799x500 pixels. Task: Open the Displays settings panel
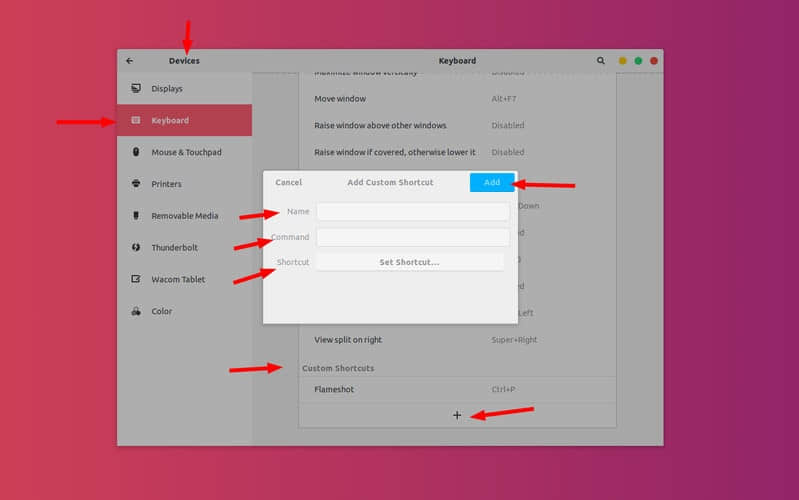pos(184,88)
